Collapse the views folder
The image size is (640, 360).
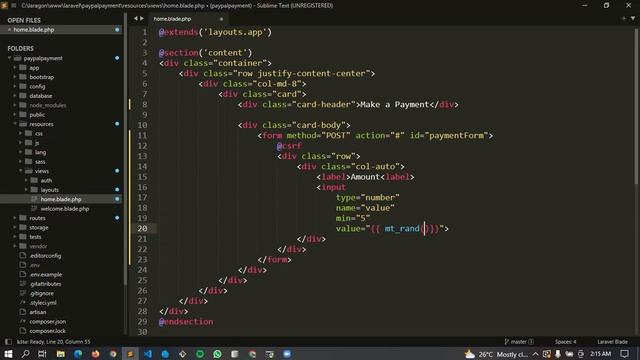point(21,171)
